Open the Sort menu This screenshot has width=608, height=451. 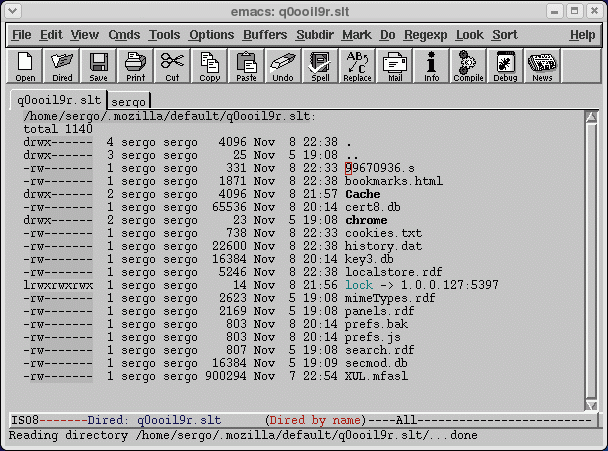pos(505,35)
